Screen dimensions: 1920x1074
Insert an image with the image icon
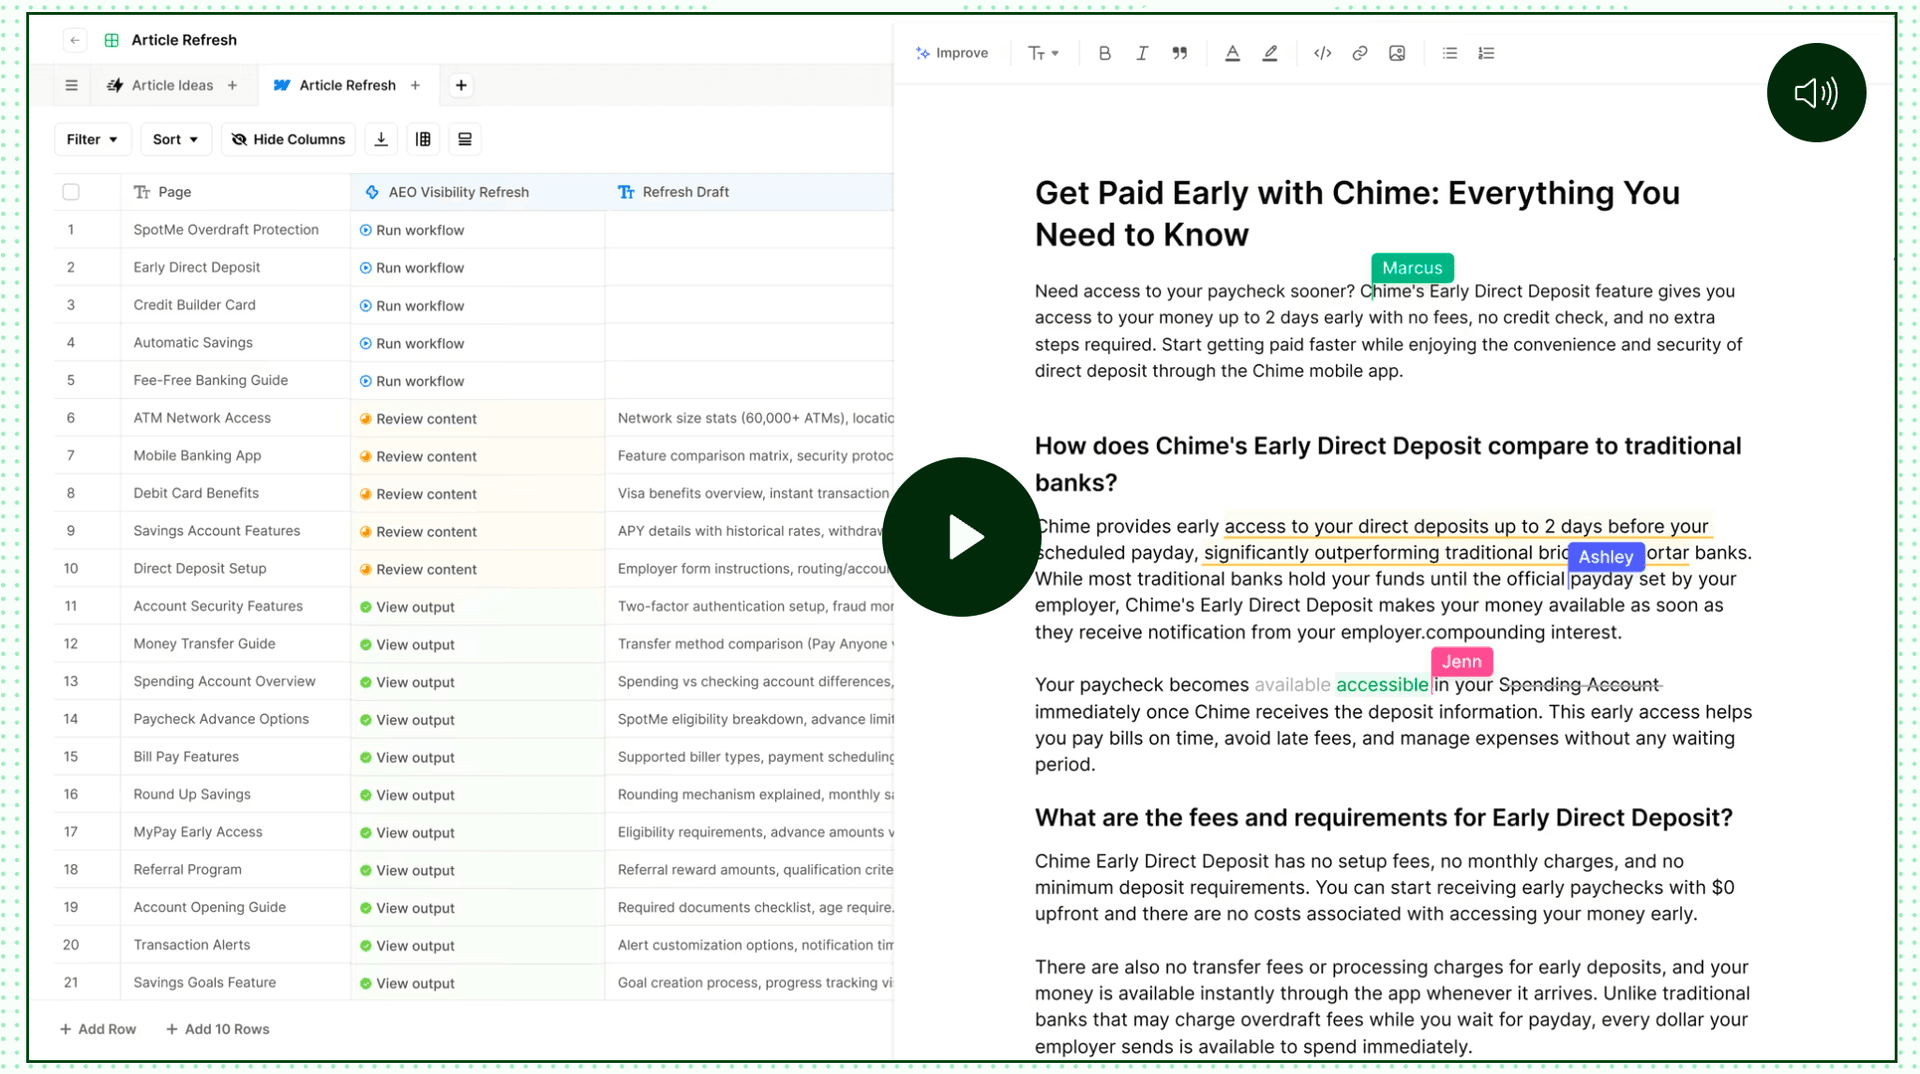(1397, 53)
